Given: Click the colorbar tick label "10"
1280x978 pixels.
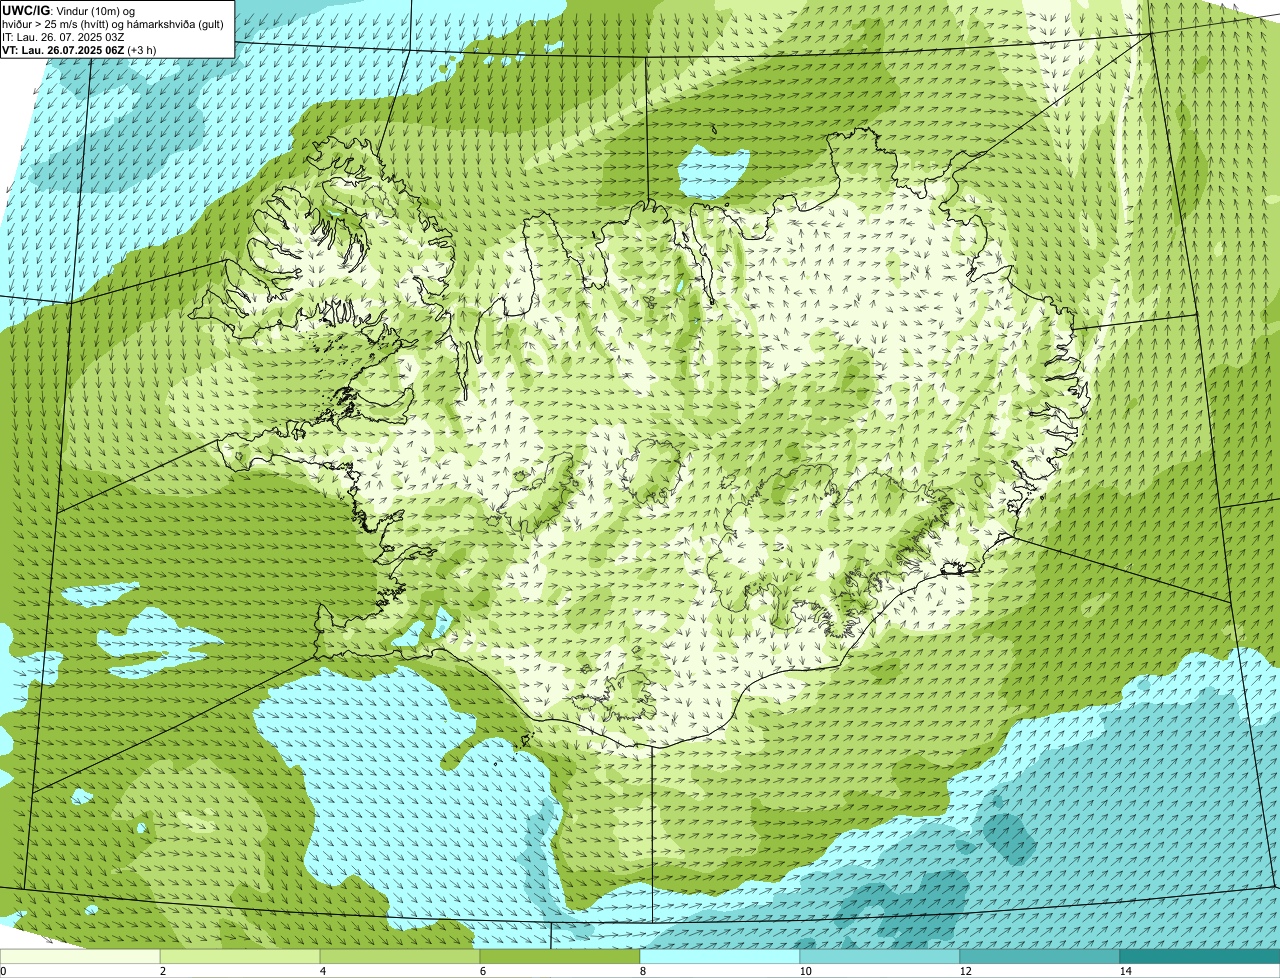Looking at the screenshot, I should [x=805, y=971].
